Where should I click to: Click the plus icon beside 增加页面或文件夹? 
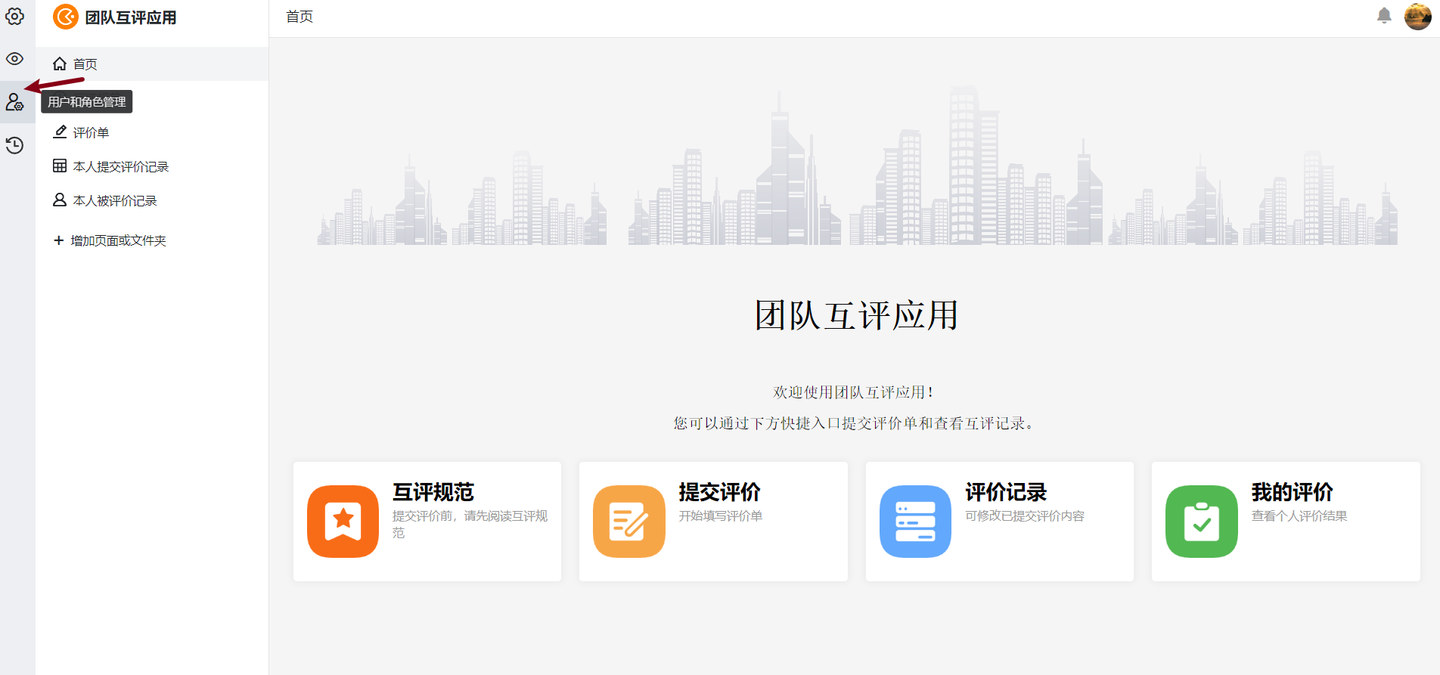(x=58, y=241)
